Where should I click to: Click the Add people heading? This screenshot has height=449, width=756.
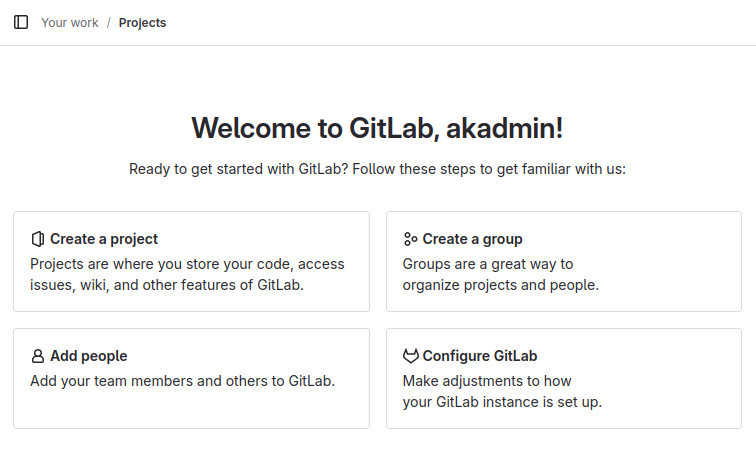(x=88, y=356)
